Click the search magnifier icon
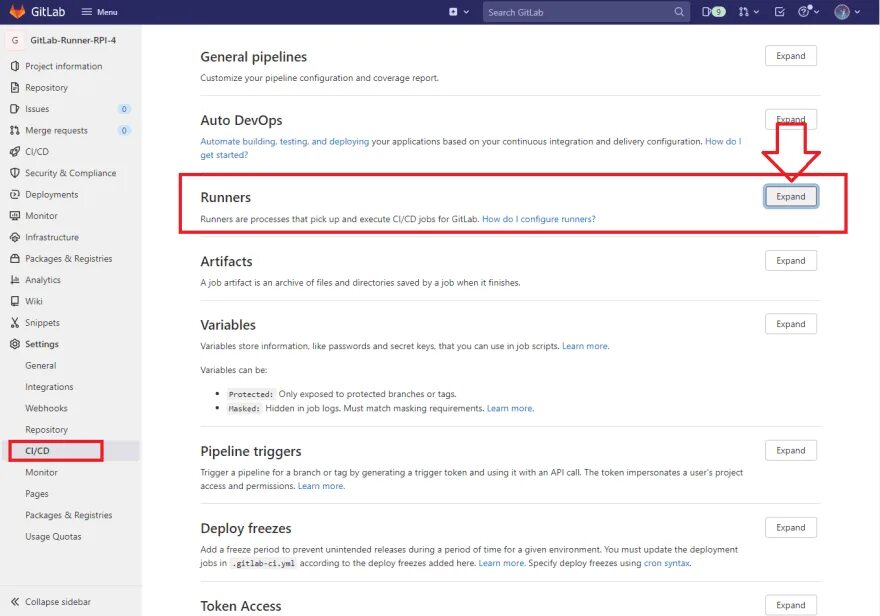This screenshot has height=616, width=880. coord(679,12)
